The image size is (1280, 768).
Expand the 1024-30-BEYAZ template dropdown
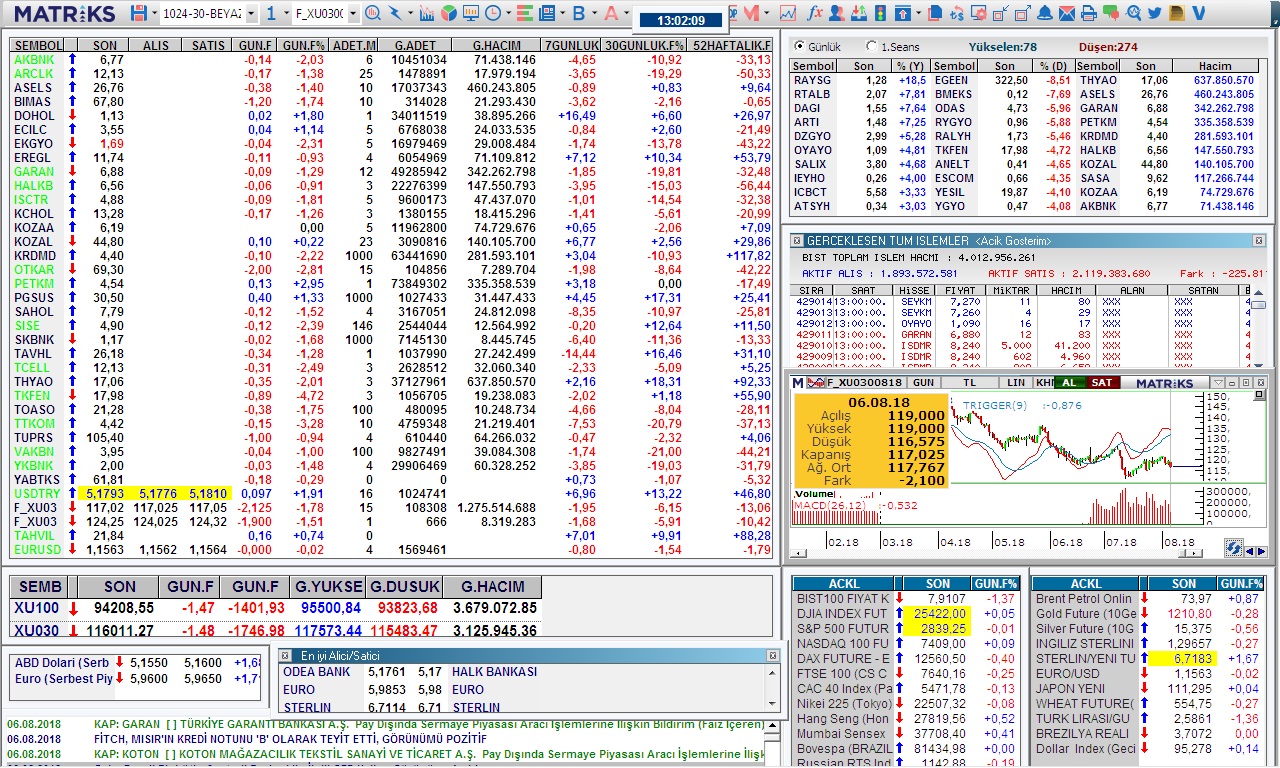point(251,14)
